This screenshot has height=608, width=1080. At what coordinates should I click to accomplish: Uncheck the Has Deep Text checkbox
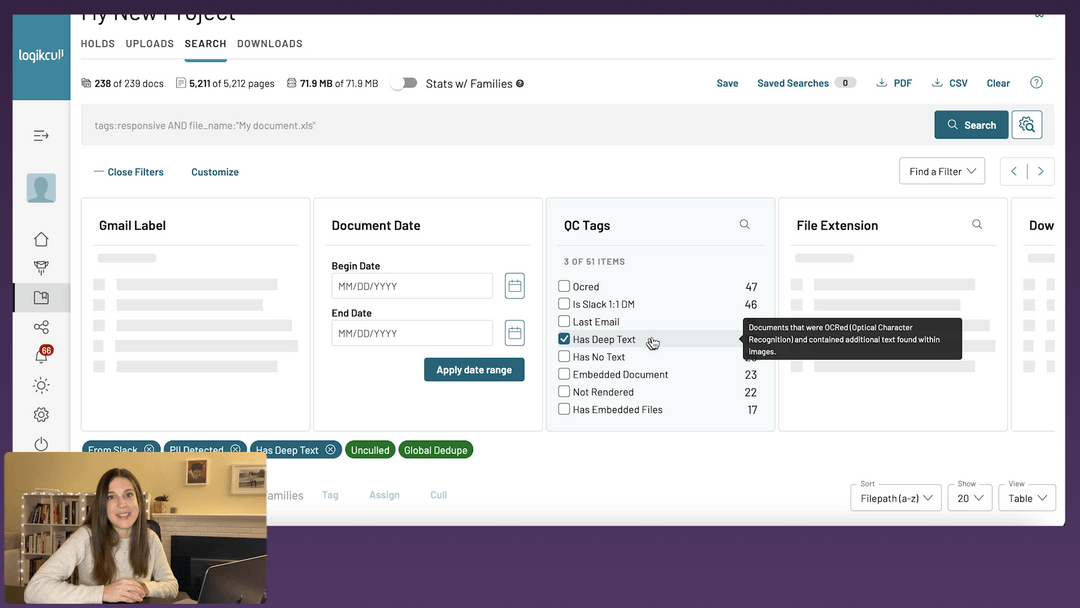click(564, 339)
